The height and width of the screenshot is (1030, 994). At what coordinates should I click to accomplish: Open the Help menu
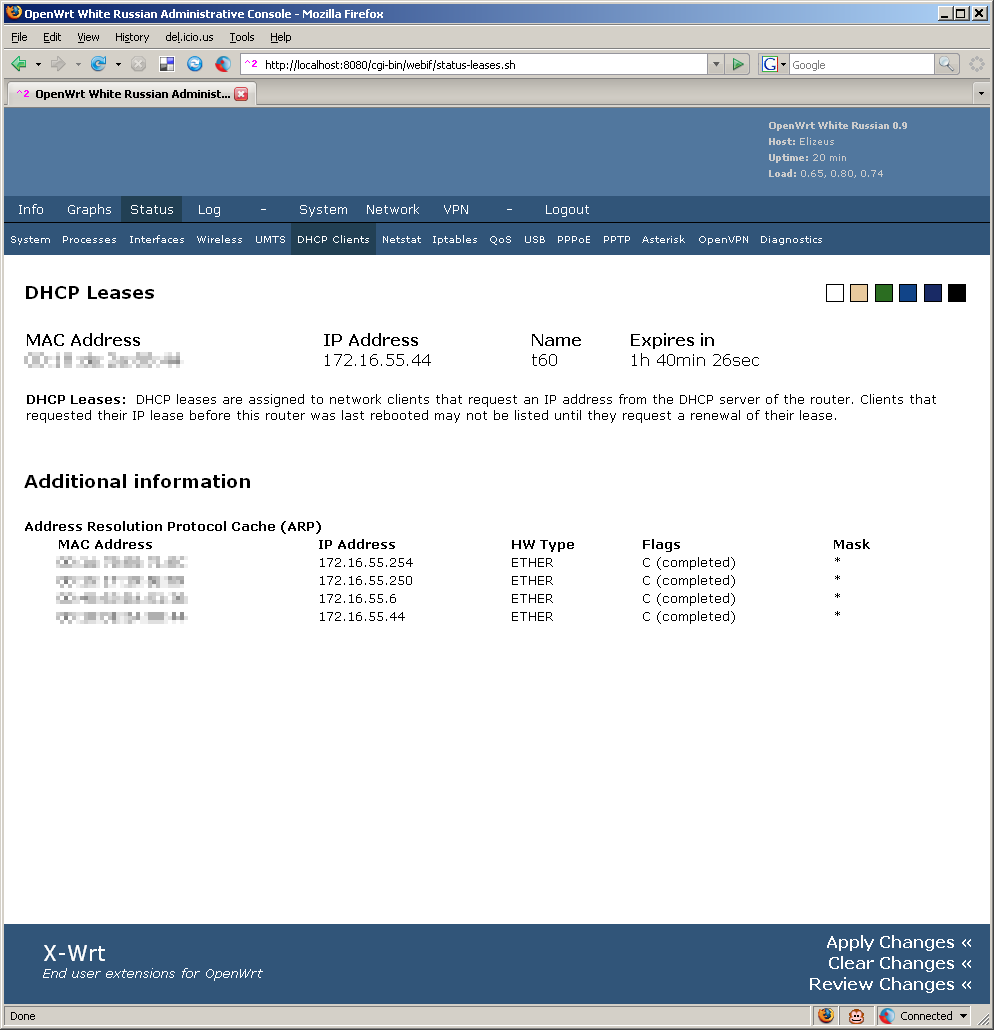281,37
